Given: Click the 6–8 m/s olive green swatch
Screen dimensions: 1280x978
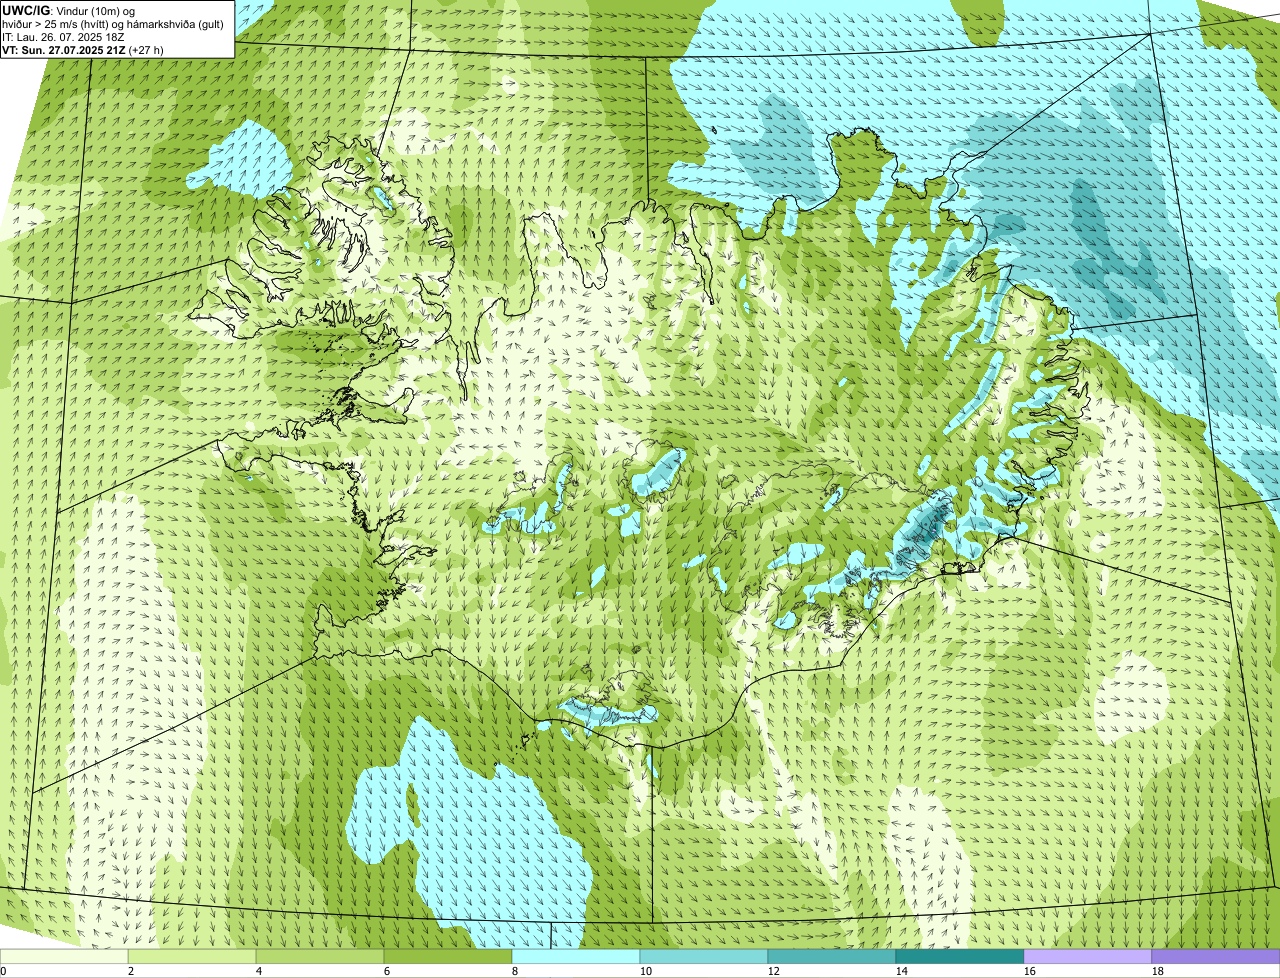Looking at the screenshot, I should click(448, 956).
